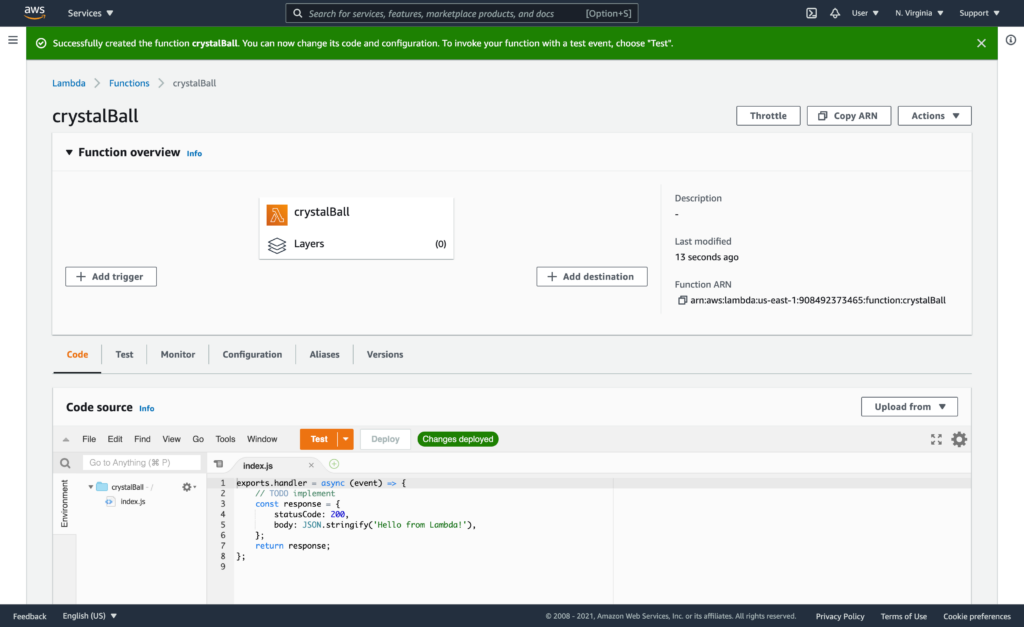
Task: Click the Throttle button
Action: pos(768,116)
